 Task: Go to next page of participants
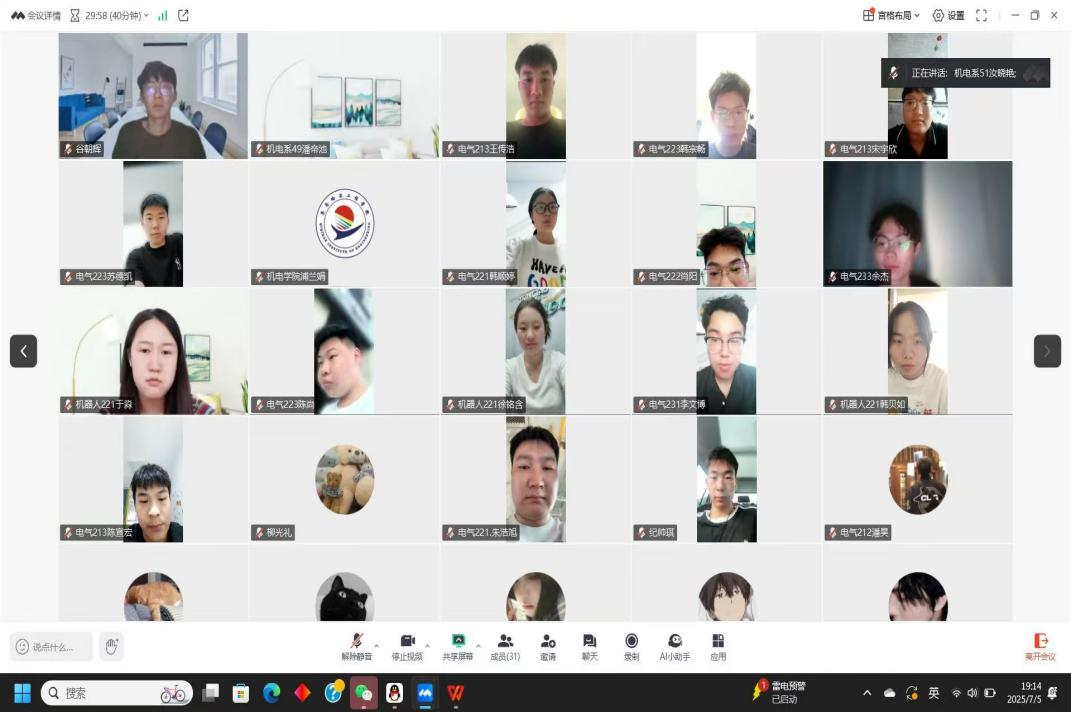click(x=1047, y=351)
